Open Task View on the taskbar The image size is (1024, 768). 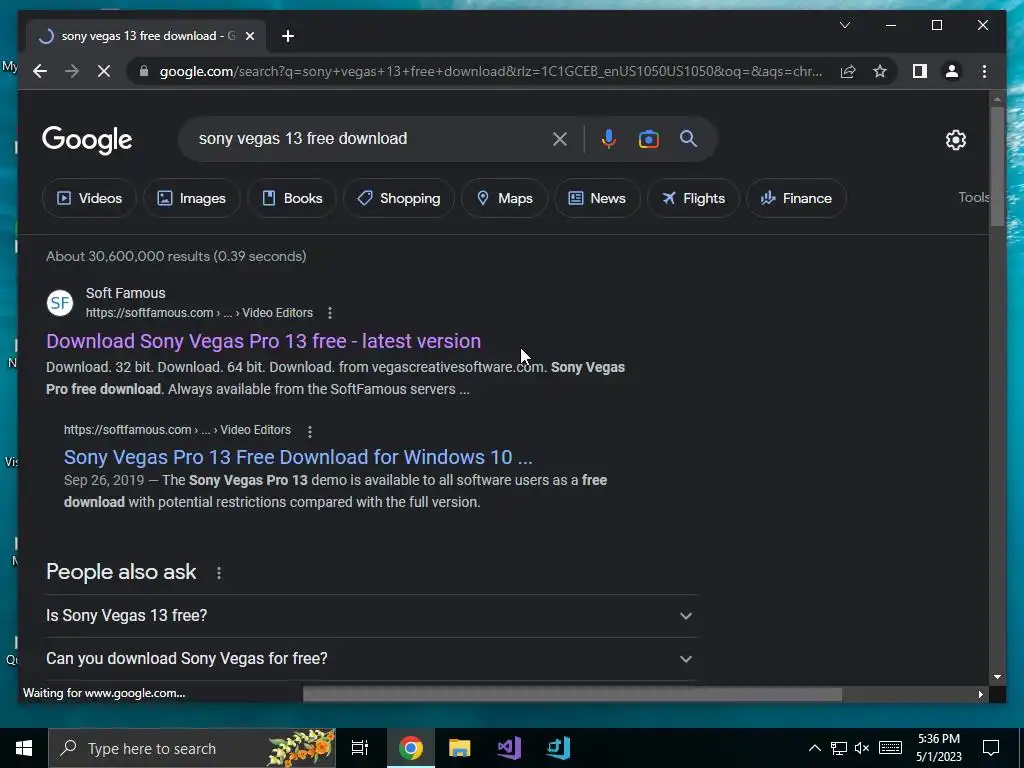click(x=360, y=748)
